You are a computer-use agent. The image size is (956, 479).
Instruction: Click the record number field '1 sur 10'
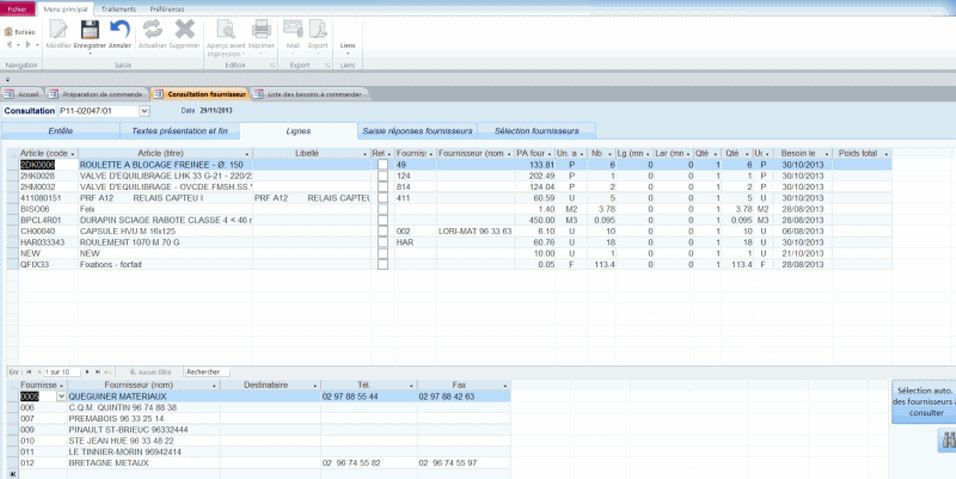coord(62,372)
